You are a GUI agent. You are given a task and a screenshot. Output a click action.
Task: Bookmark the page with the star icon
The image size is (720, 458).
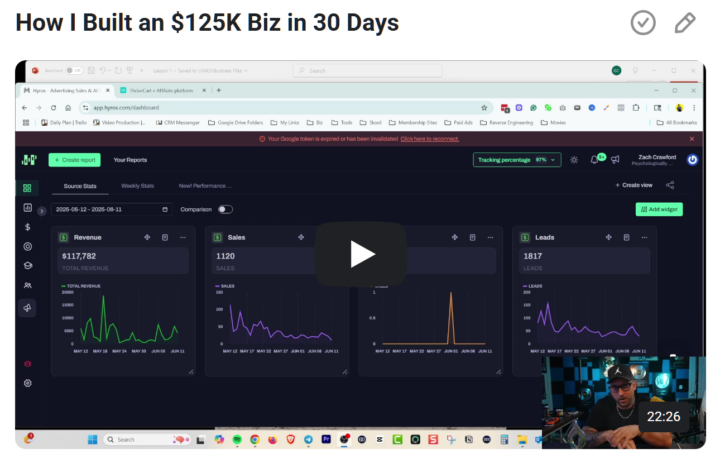(x=484, y=108)
